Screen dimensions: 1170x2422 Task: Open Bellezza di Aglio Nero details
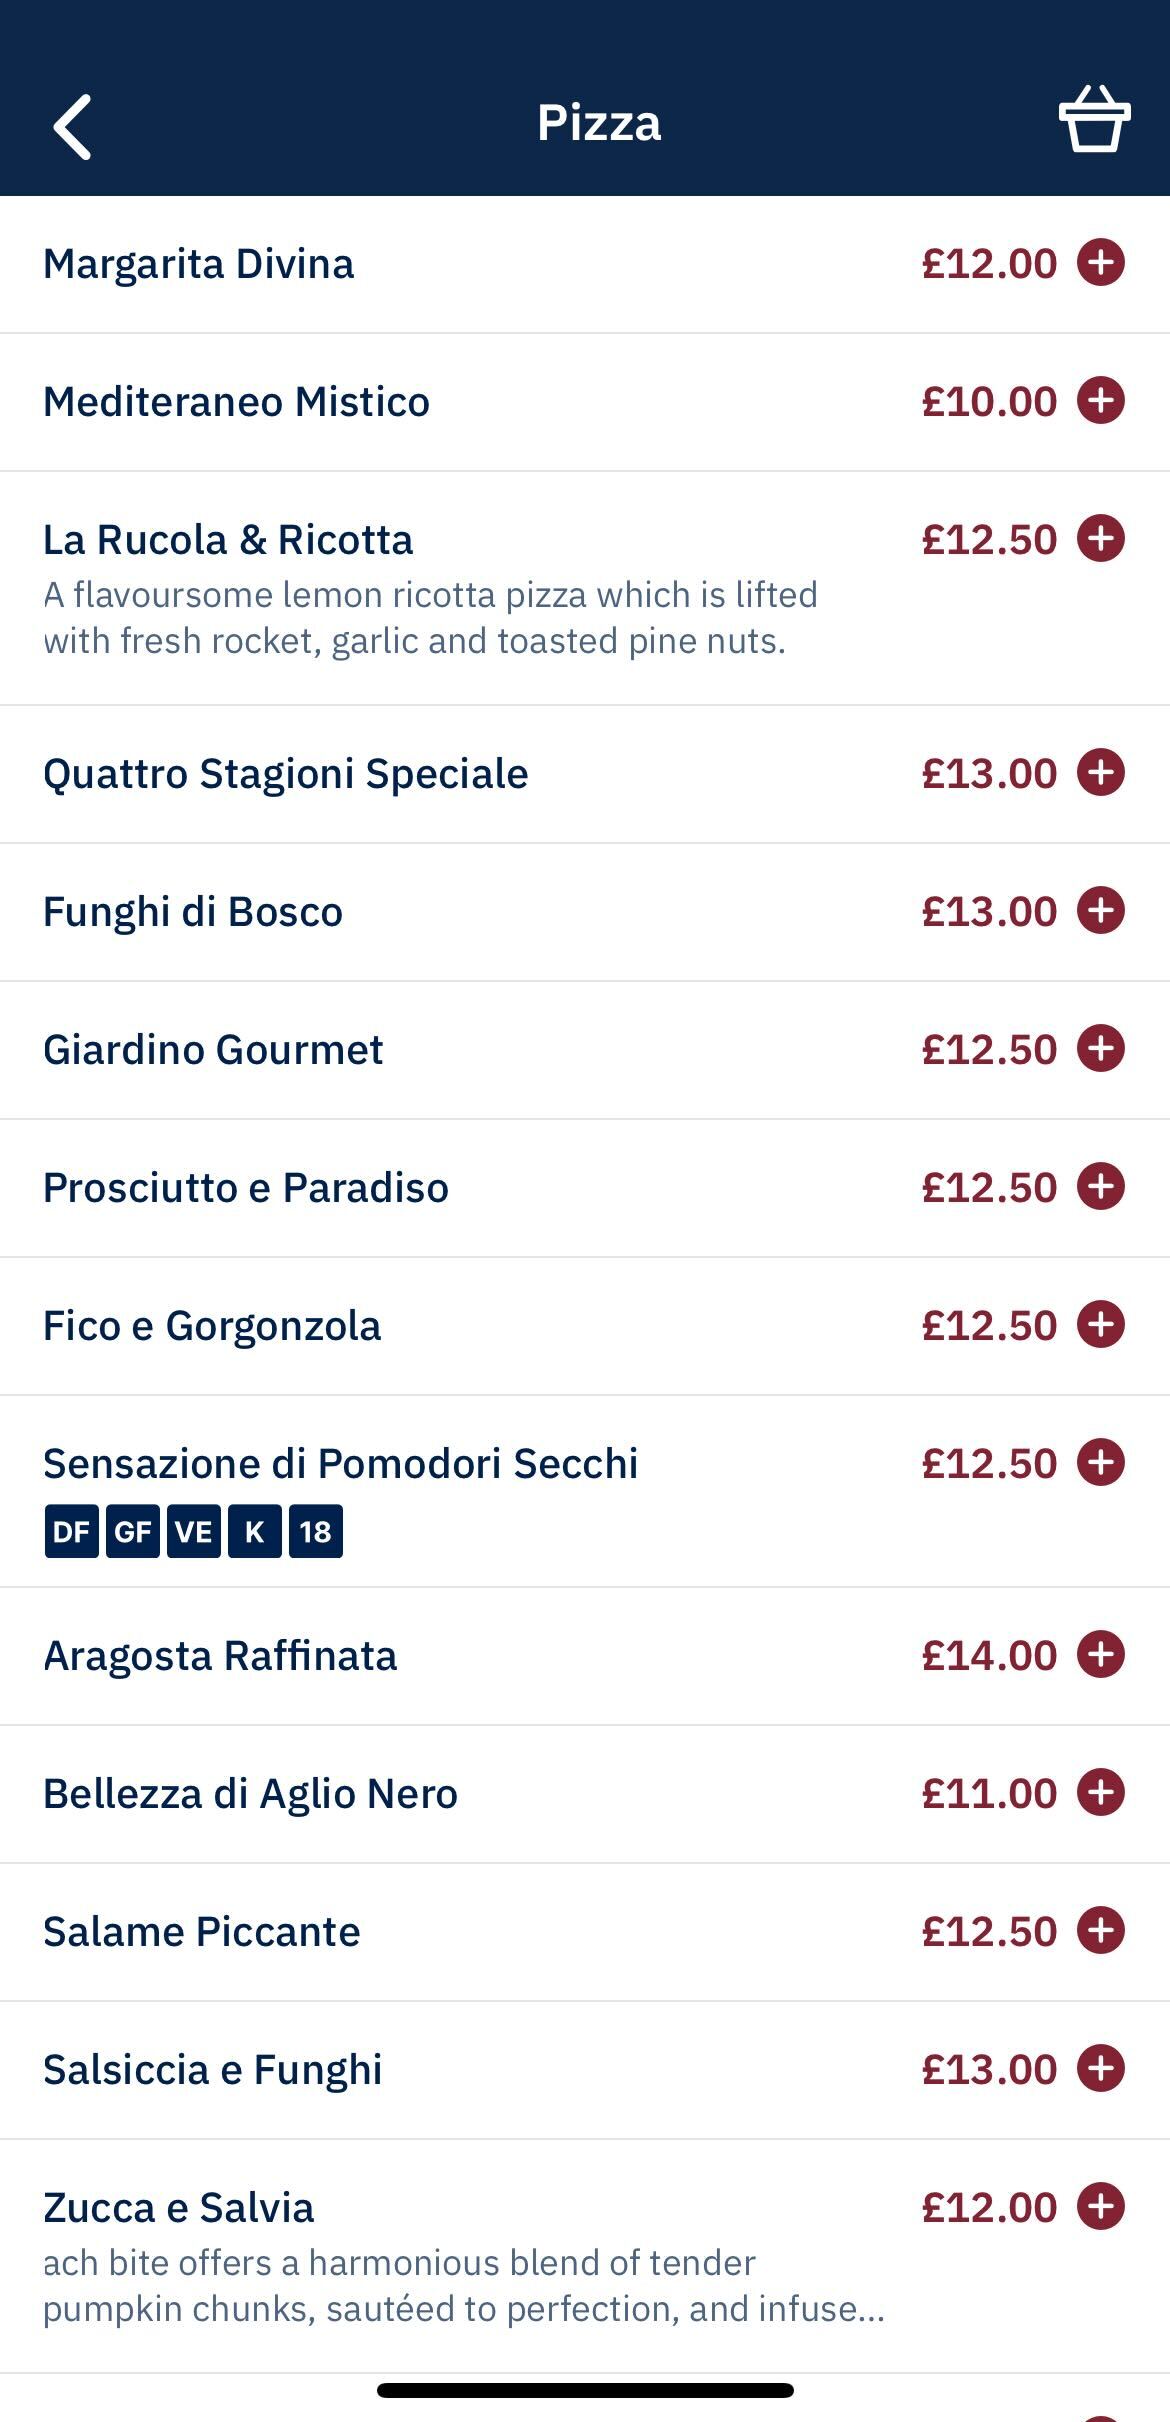(x=250, y=1794)
